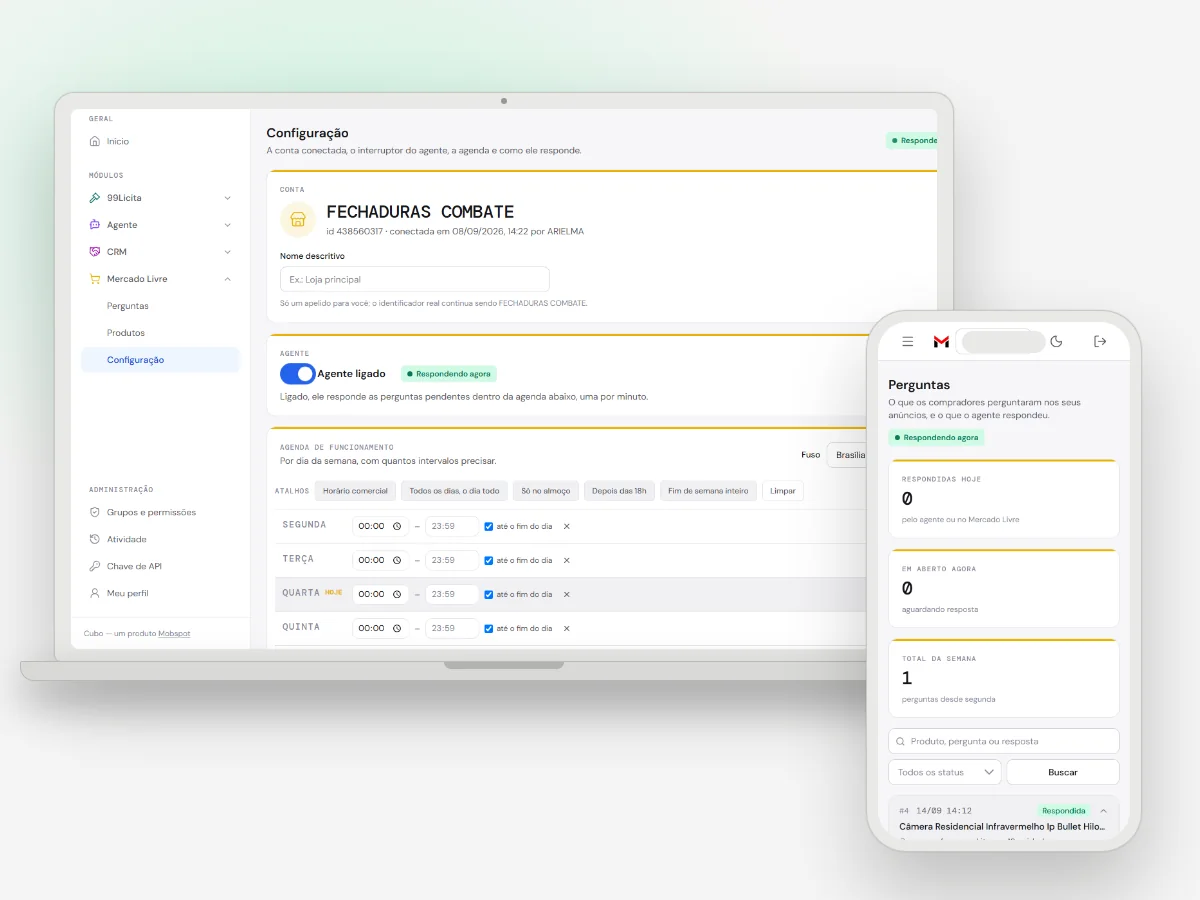Remove the Quinta interval with its X
Image resolution: width=1200 pixels, height=900 pixels.
tap(566, 628)
